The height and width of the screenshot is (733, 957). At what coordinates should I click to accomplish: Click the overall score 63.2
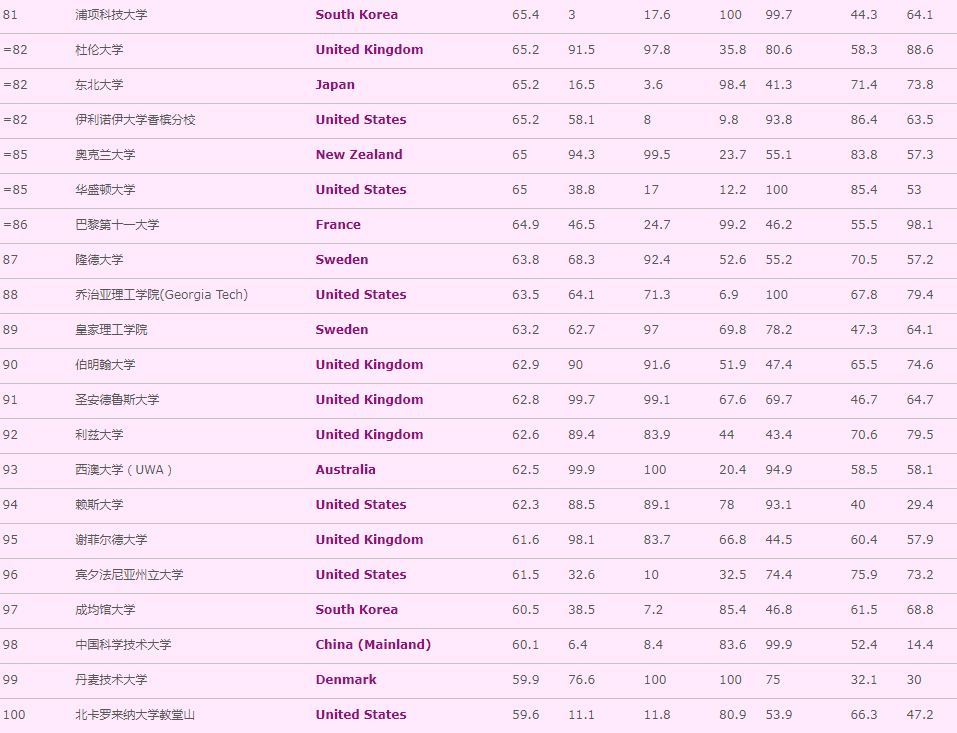click(525, 330)
